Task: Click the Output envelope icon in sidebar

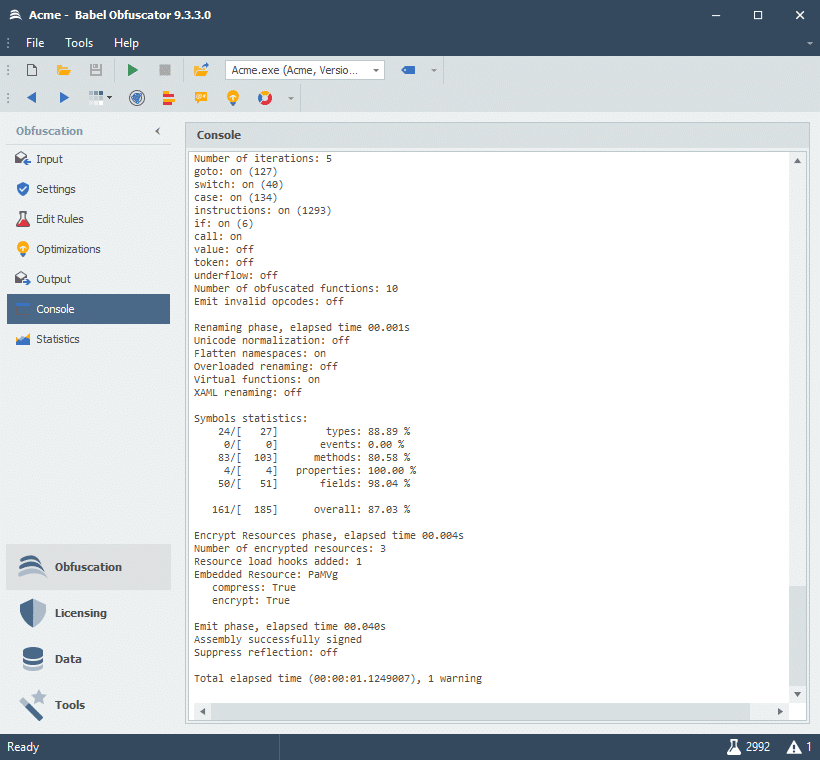Action: point(22,279)
